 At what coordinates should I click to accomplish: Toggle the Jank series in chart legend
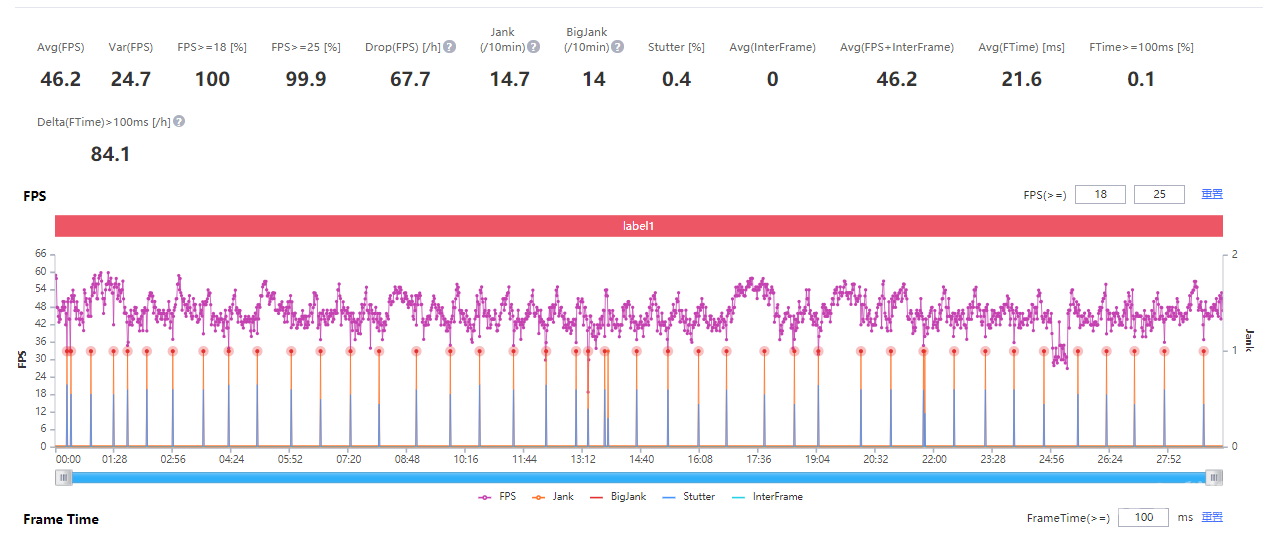pyautogui.click(x=551, y=496)
